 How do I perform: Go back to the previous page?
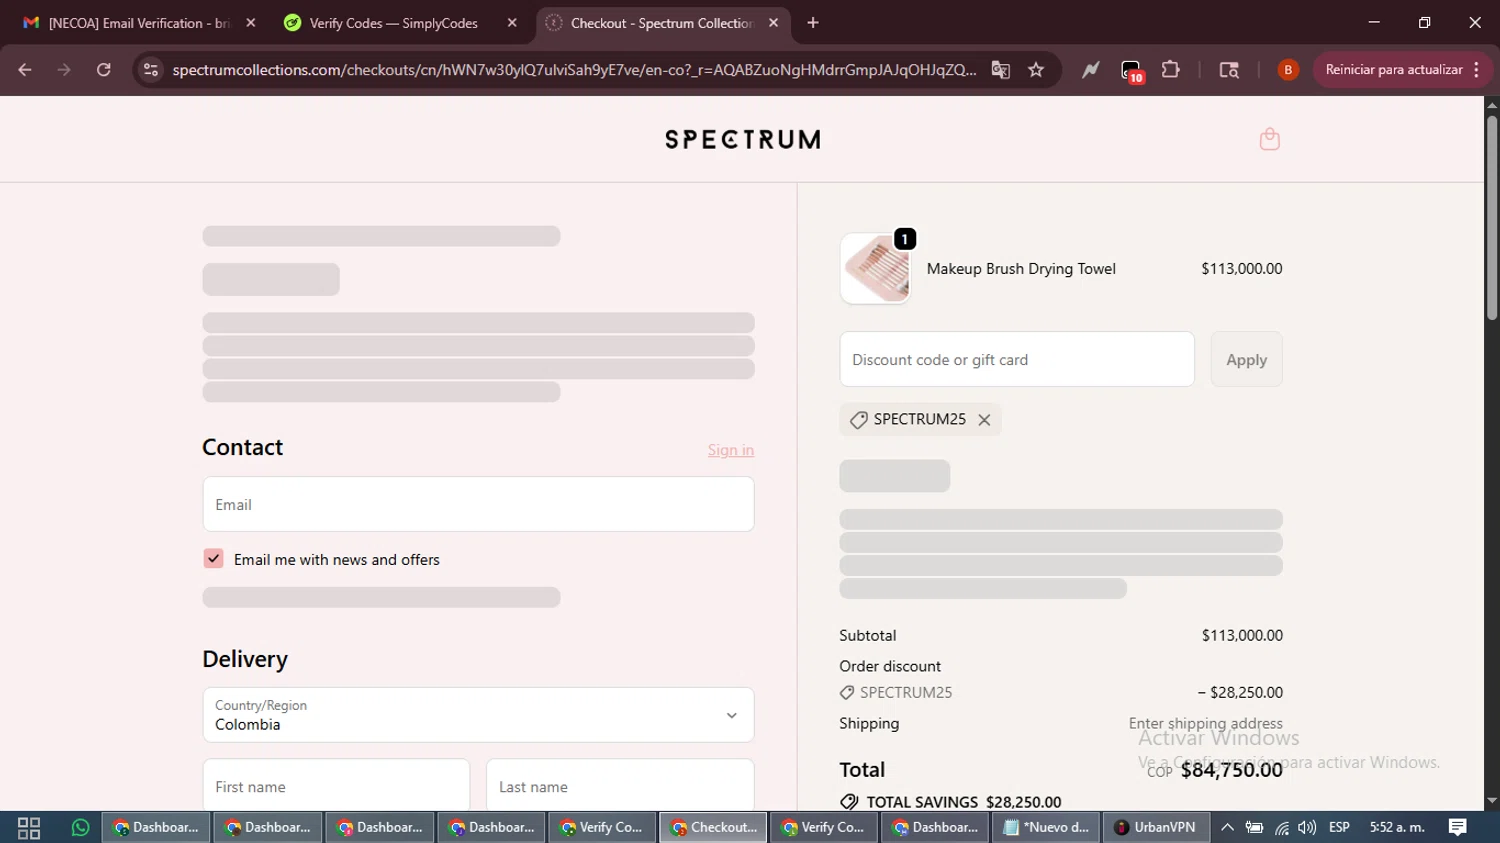click(25, 70)
